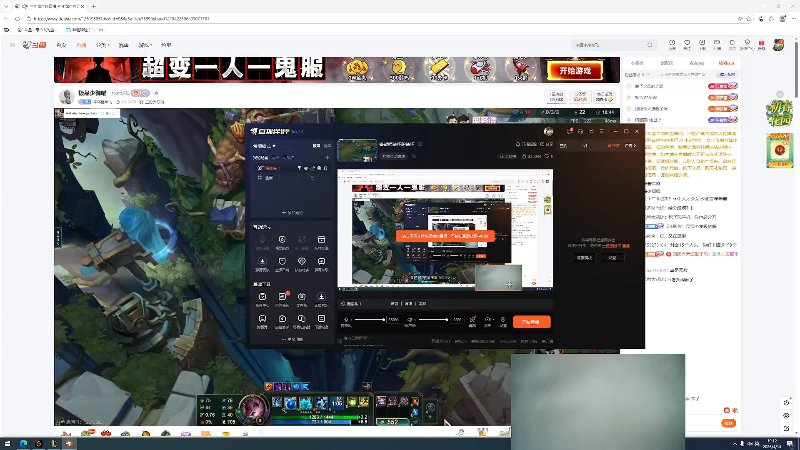This screenshot has height=450, width=800.
Task: Click the download-arrow icon in the basic tools grid
Action: click(321, 296)
